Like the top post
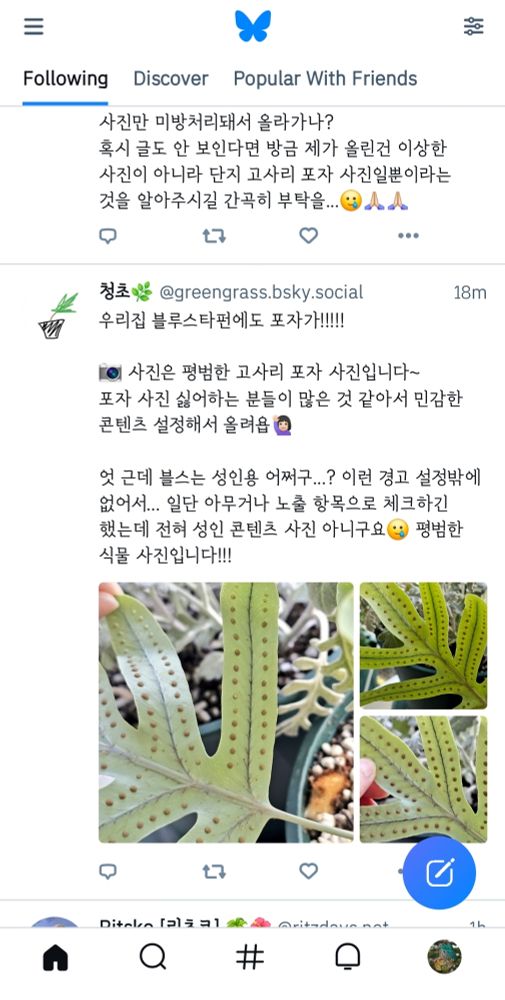The height and width of the screenshot is (1000, 505). 309,236
